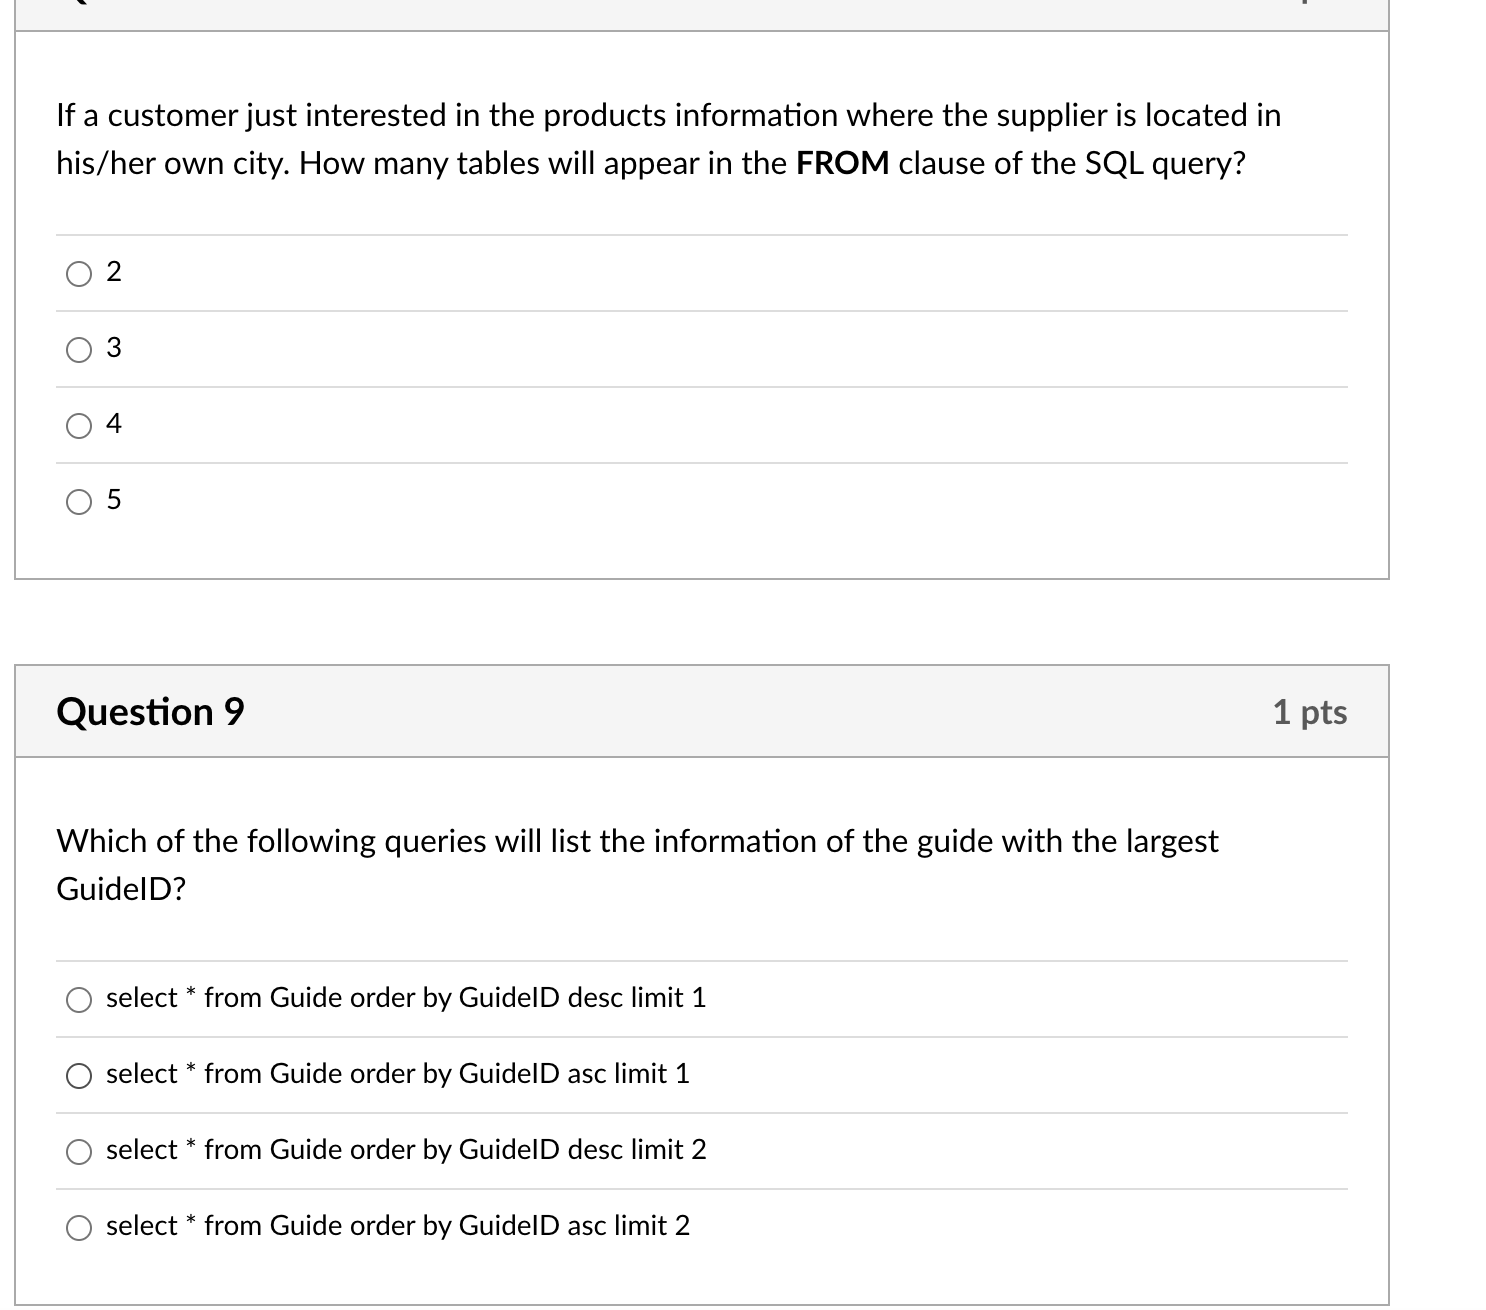Select 'select * from Guide order by GuideID asc limit 2'

click(x=79, y=1227)
